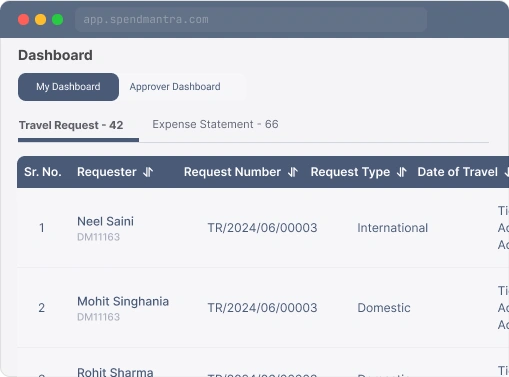Viewport: 509px width, 377px height.
Task: Click employee ID under Mohit Singhania
Action: point(98,317)
